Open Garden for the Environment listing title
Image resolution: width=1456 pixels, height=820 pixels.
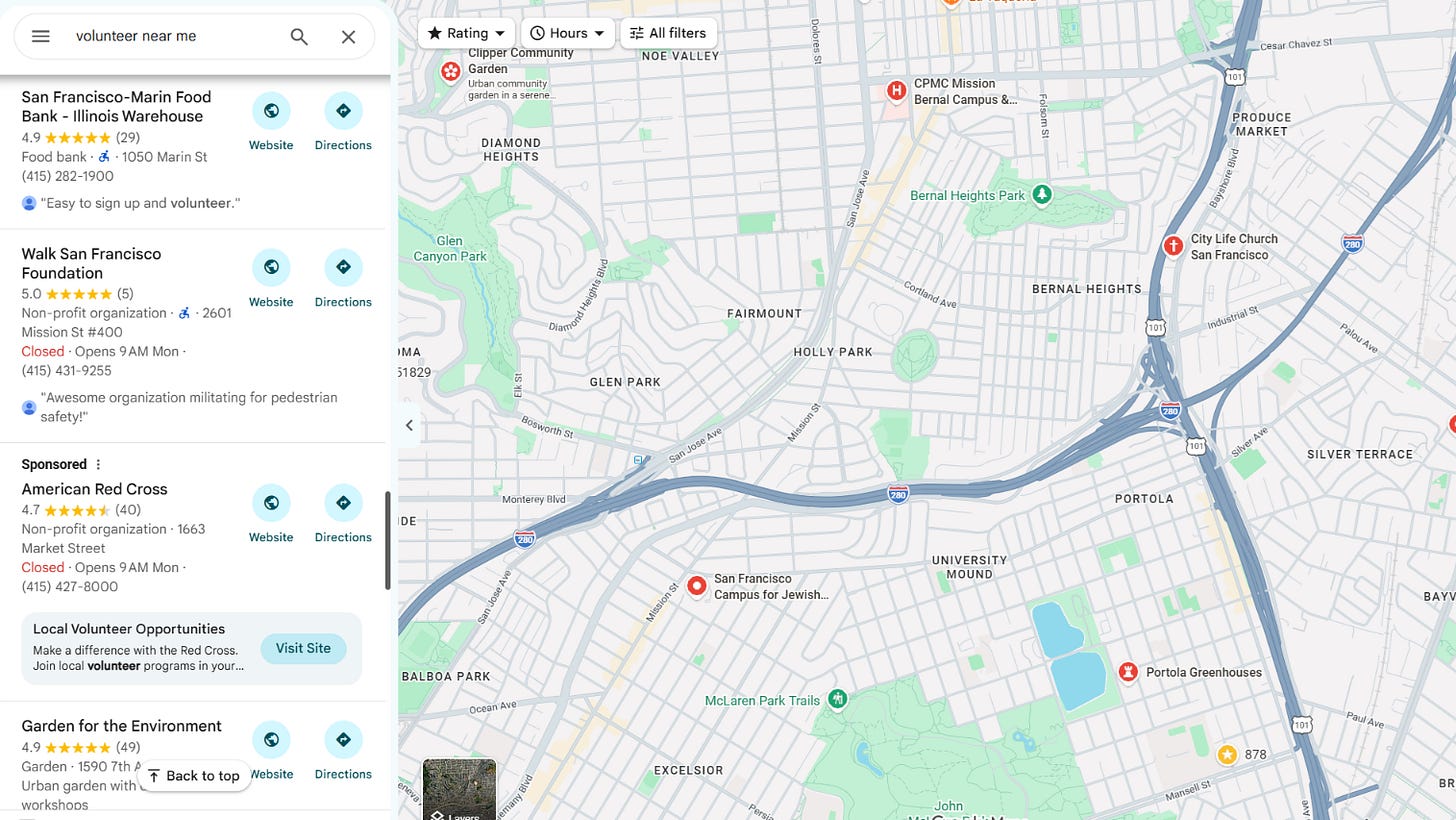(121, 726)
